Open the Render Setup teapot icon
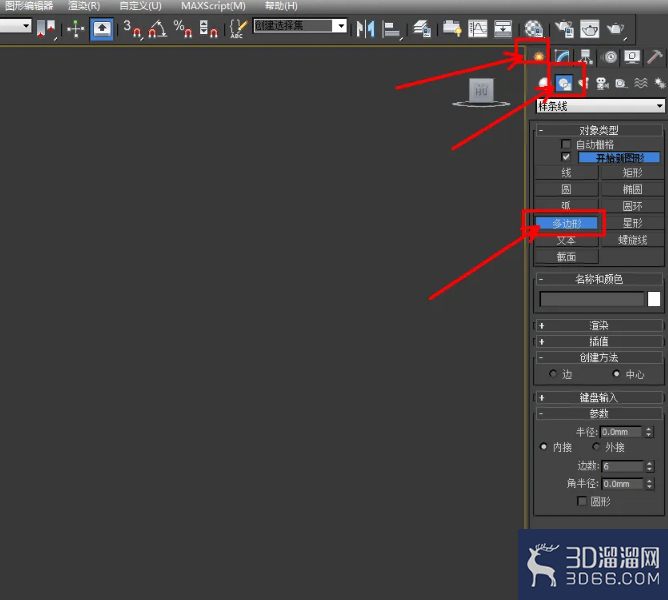 564,29
